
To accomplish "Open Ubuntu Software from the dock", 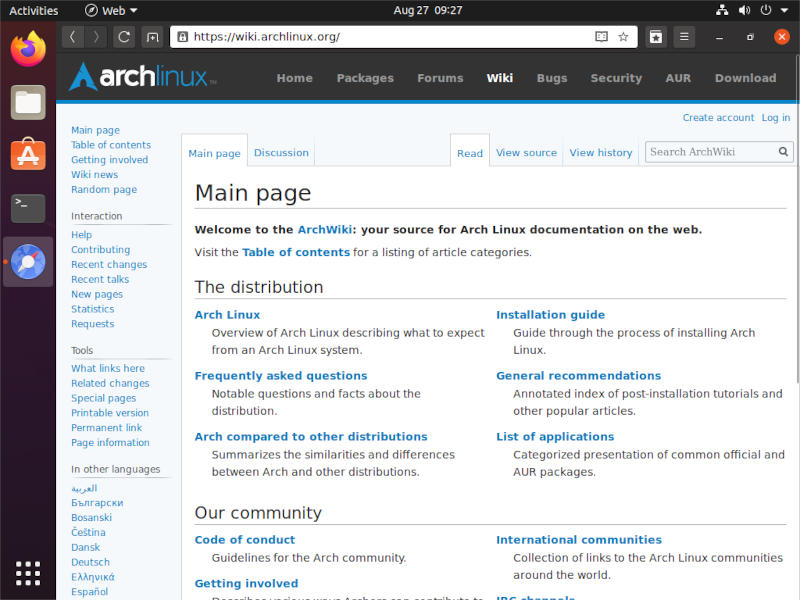I will pyautogui.click(x=27, y=155).
